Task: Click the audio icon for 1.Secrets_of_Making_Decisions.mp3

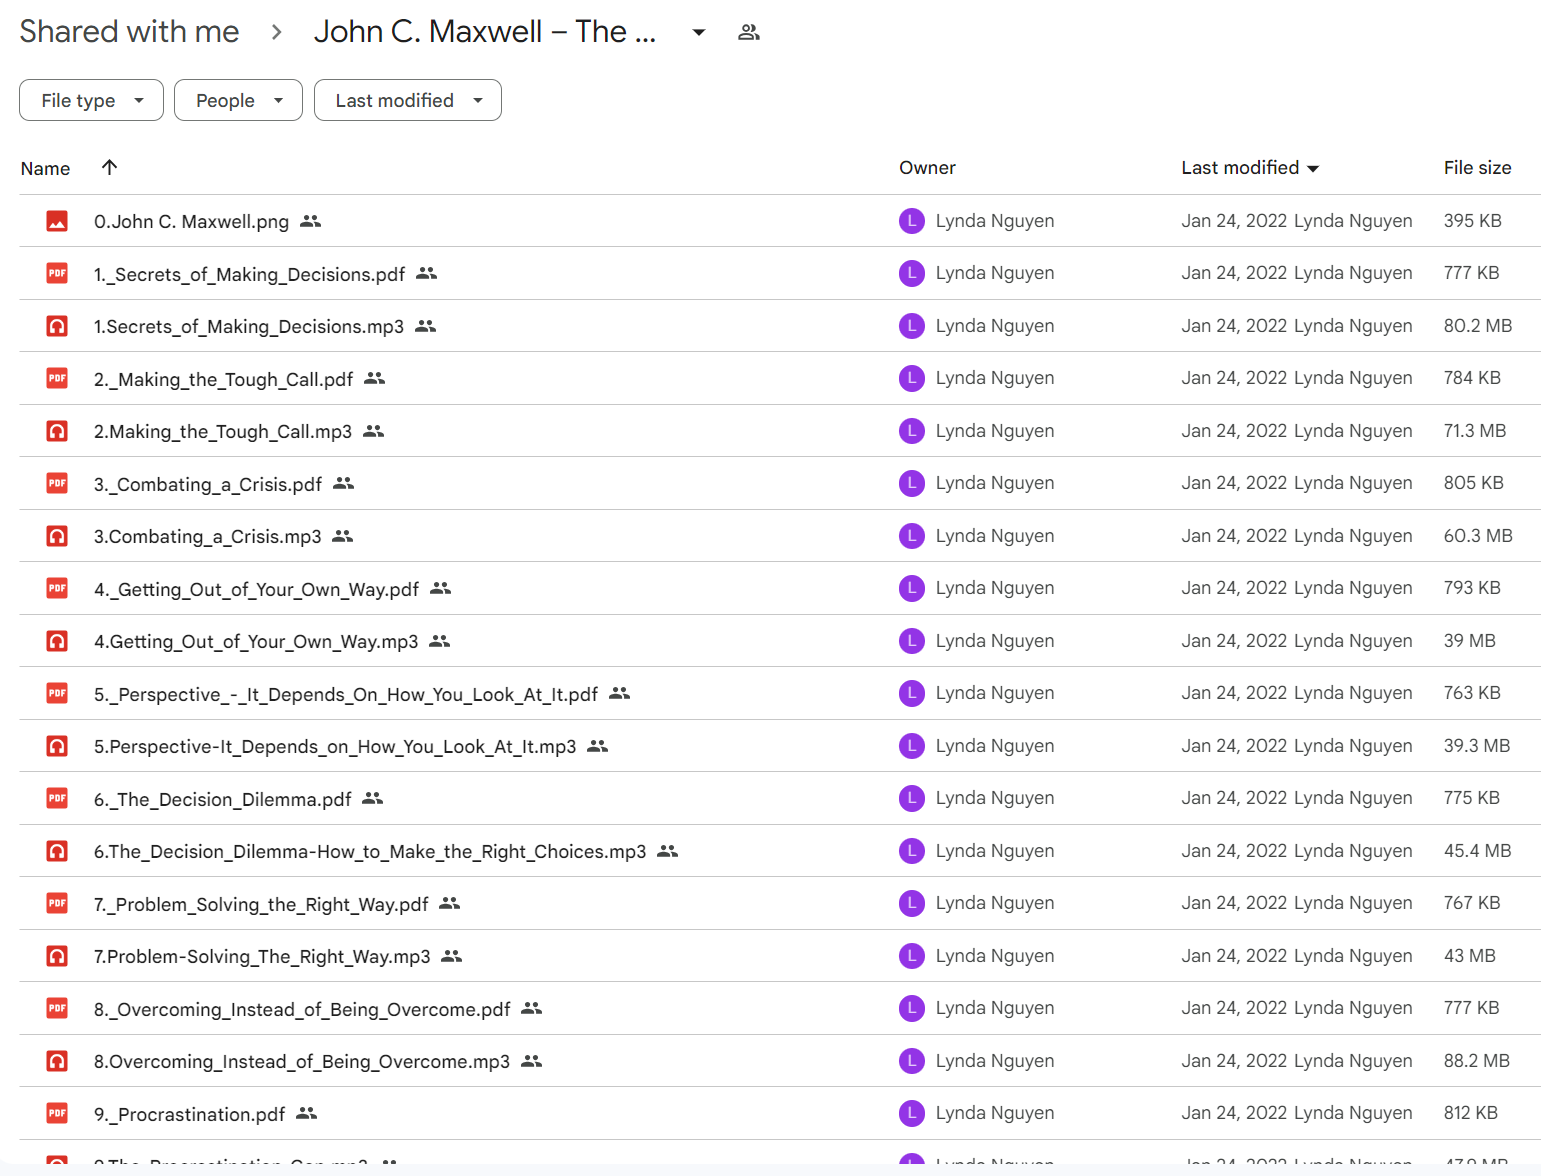Action: pos(57,326)
